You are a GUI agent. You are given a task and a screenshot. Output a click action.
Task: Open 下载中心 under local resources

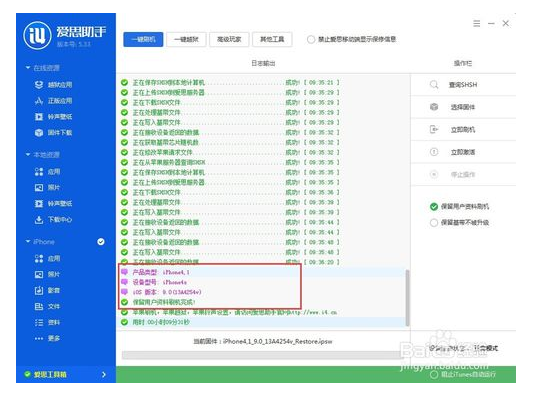53,219
